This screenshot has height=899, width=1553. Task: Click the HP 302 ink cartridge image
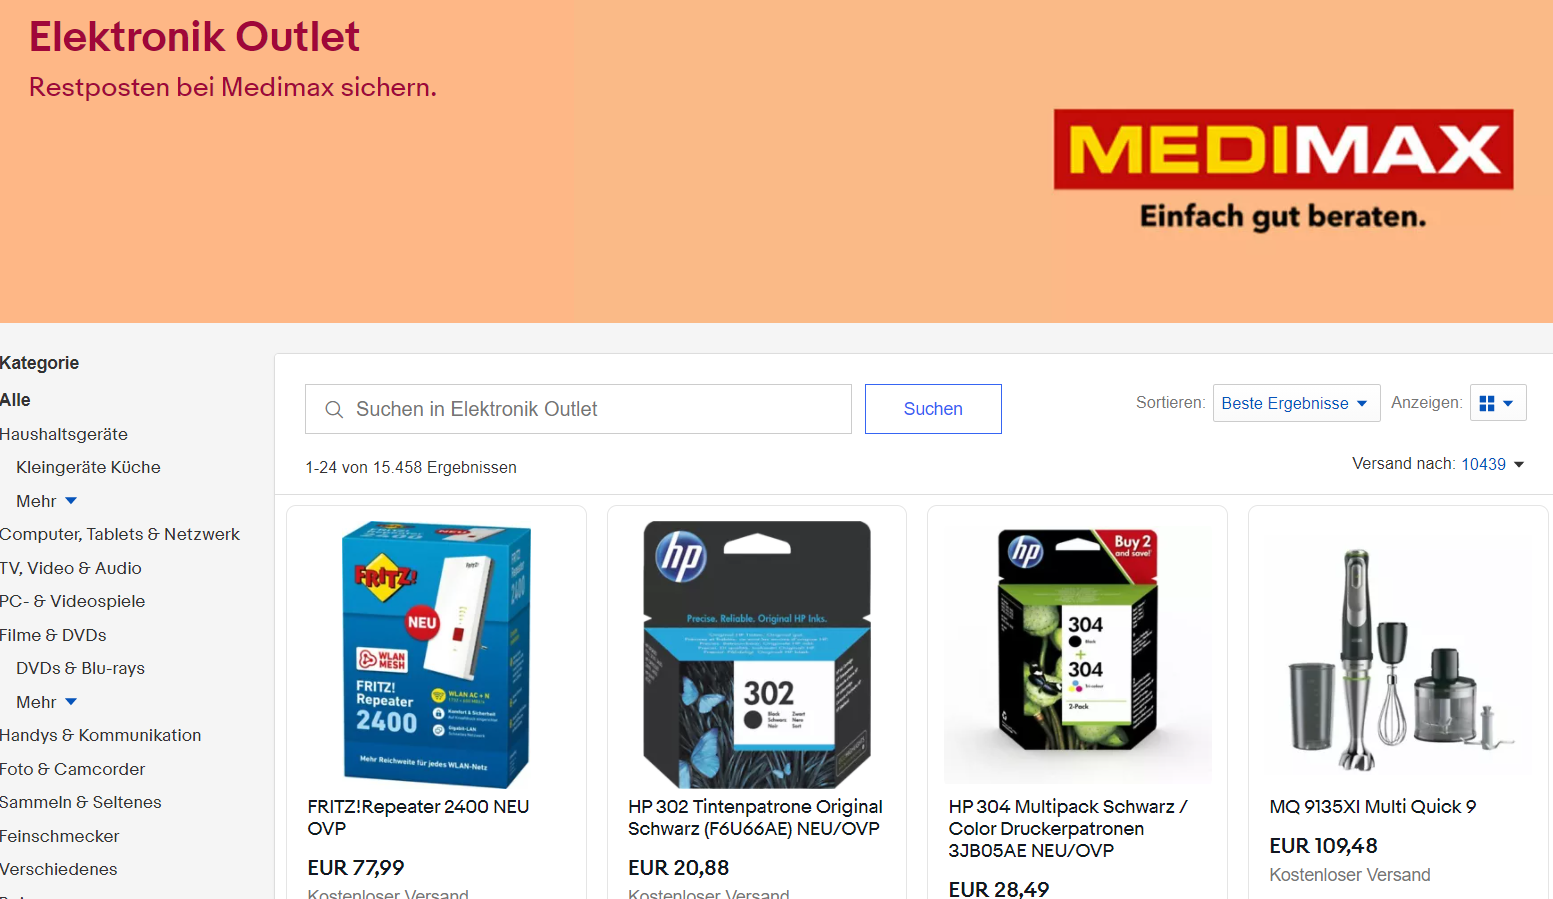757,654
